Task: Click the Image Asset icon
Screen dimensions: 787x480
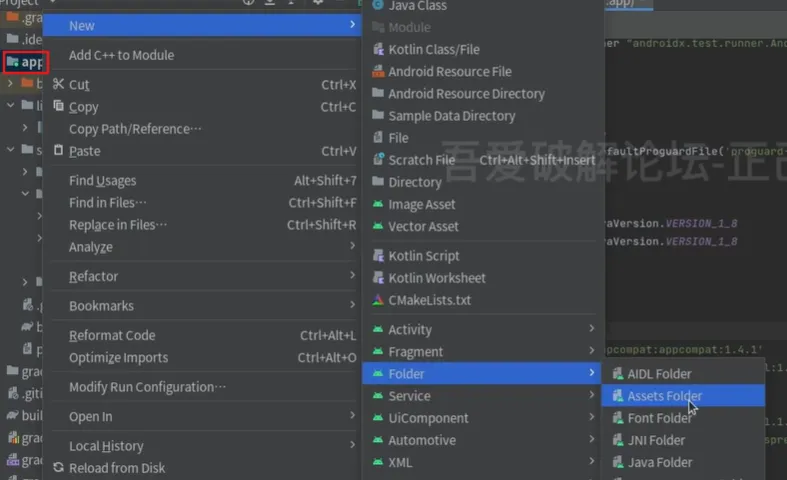Action: coord(378,204)
